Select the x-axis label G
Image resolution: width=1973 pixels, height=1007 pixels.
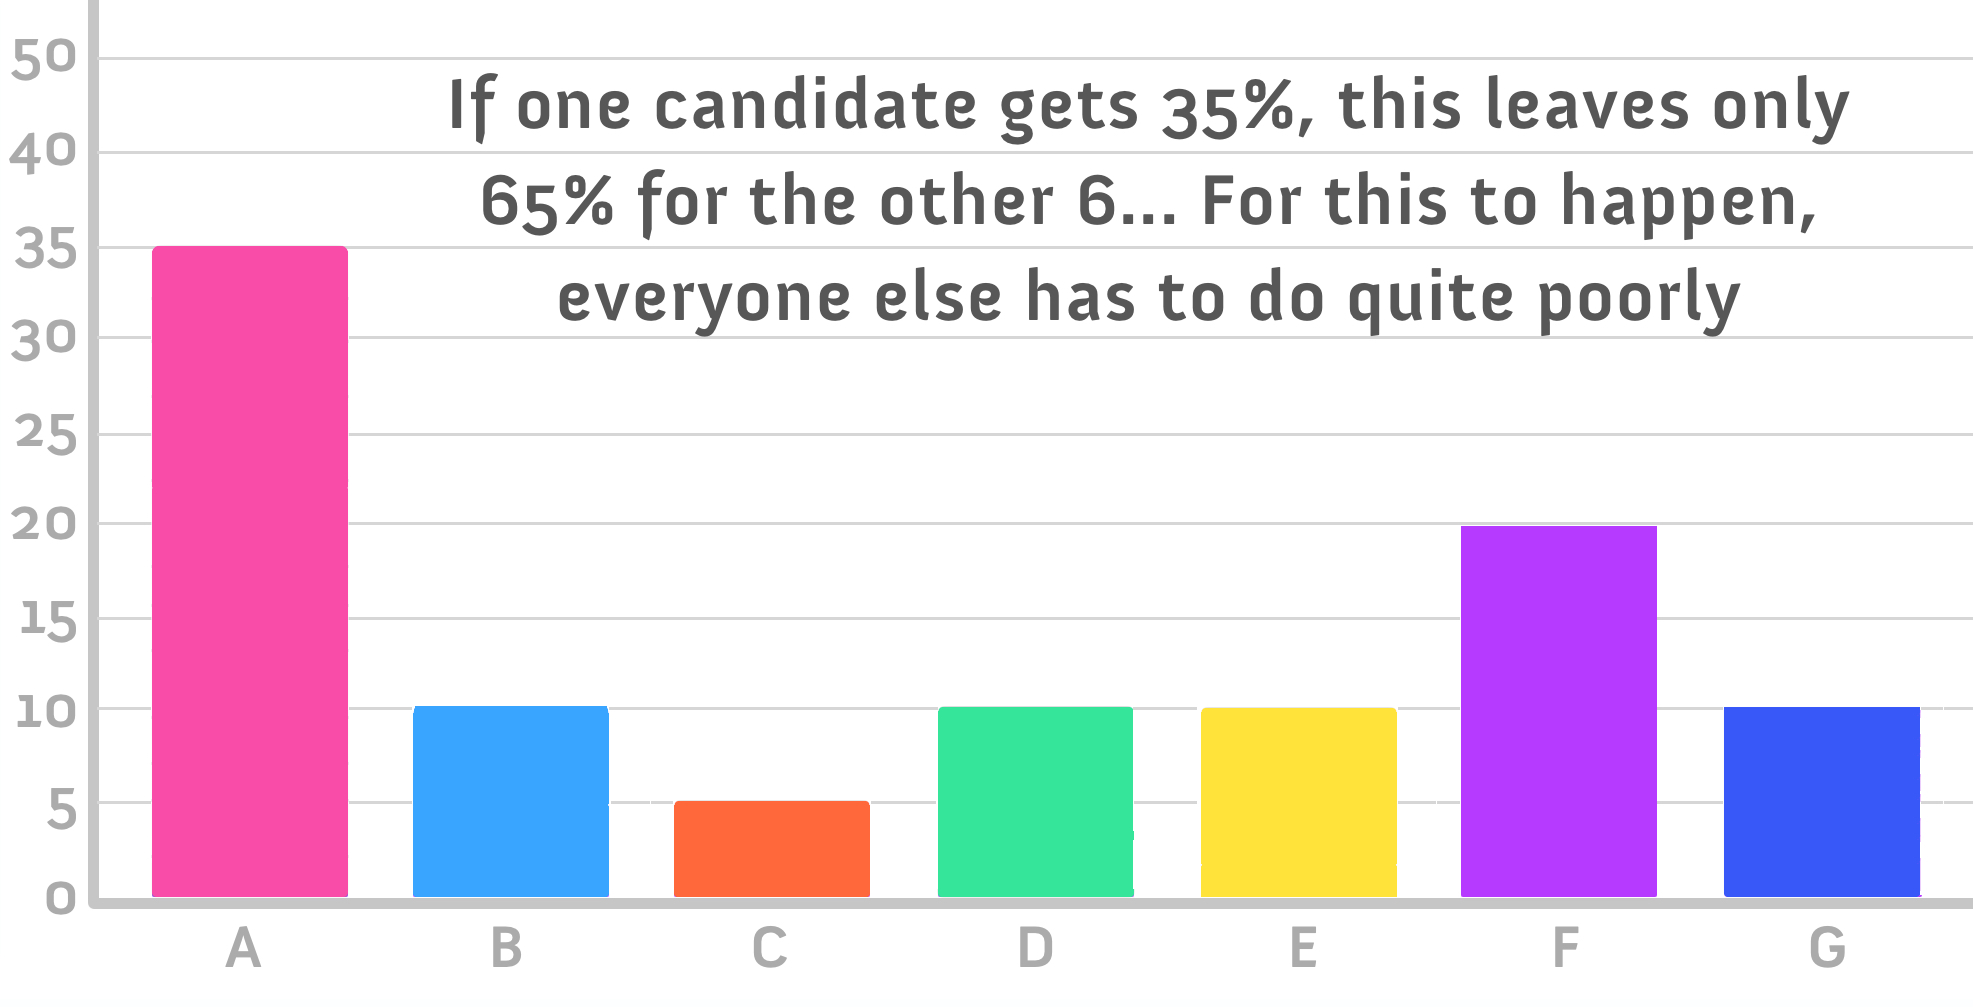1827,948
